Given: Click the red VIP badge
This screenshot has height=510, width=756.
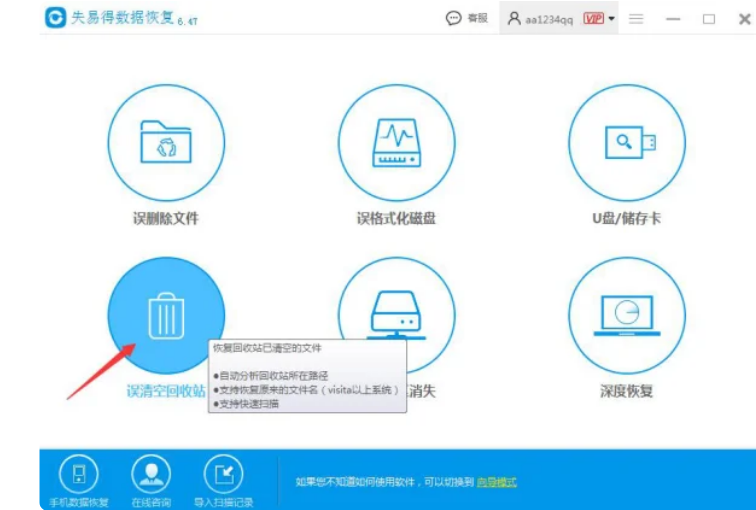Looking at the screenshot, I should click(x=593, y=19).
